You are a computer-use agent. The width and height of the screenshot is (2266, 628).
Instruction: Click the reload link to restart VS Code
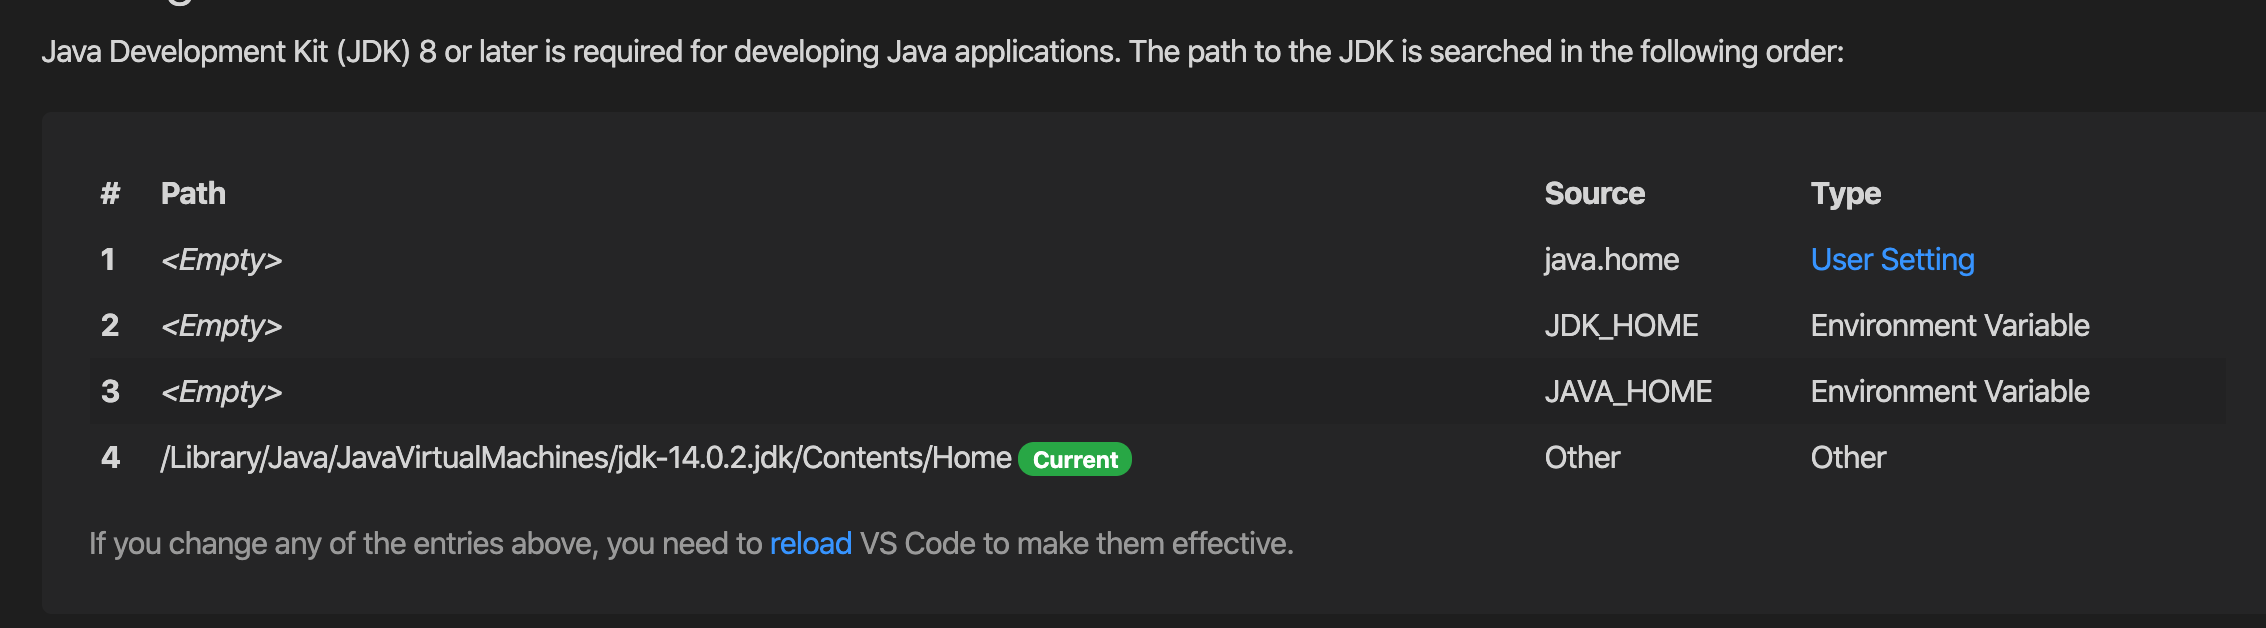811,543
